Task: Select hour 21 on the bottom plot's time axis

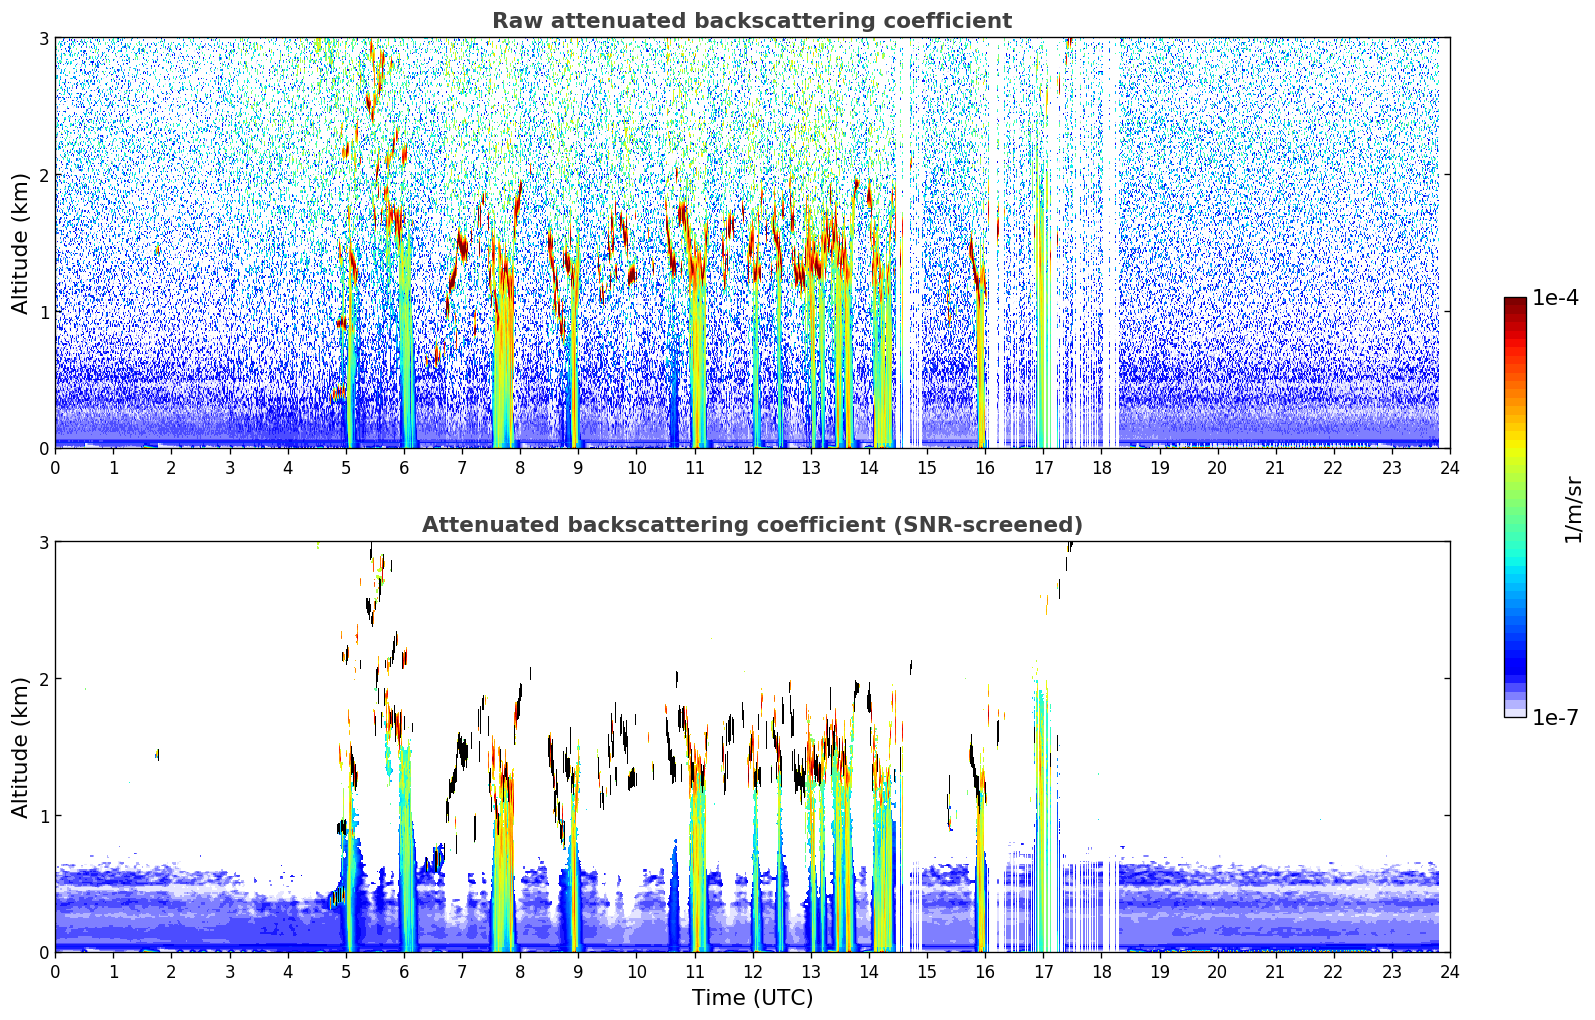Action: [x=1275, y=972]
